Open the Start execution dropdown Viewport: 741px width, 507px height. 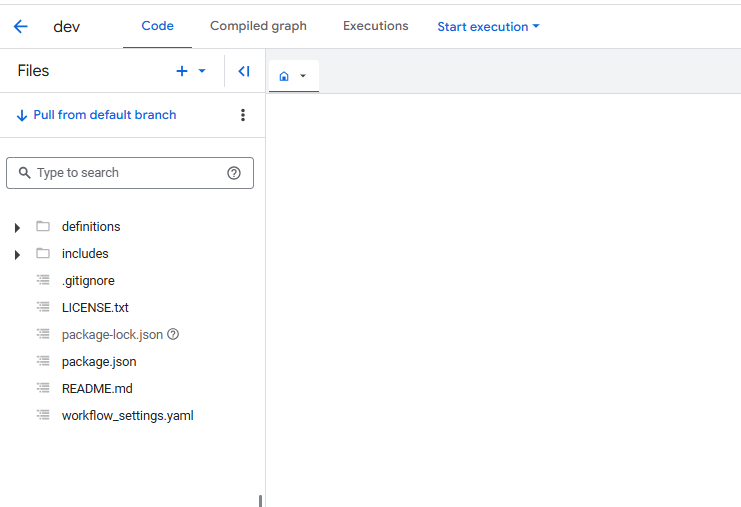[488, 27]
